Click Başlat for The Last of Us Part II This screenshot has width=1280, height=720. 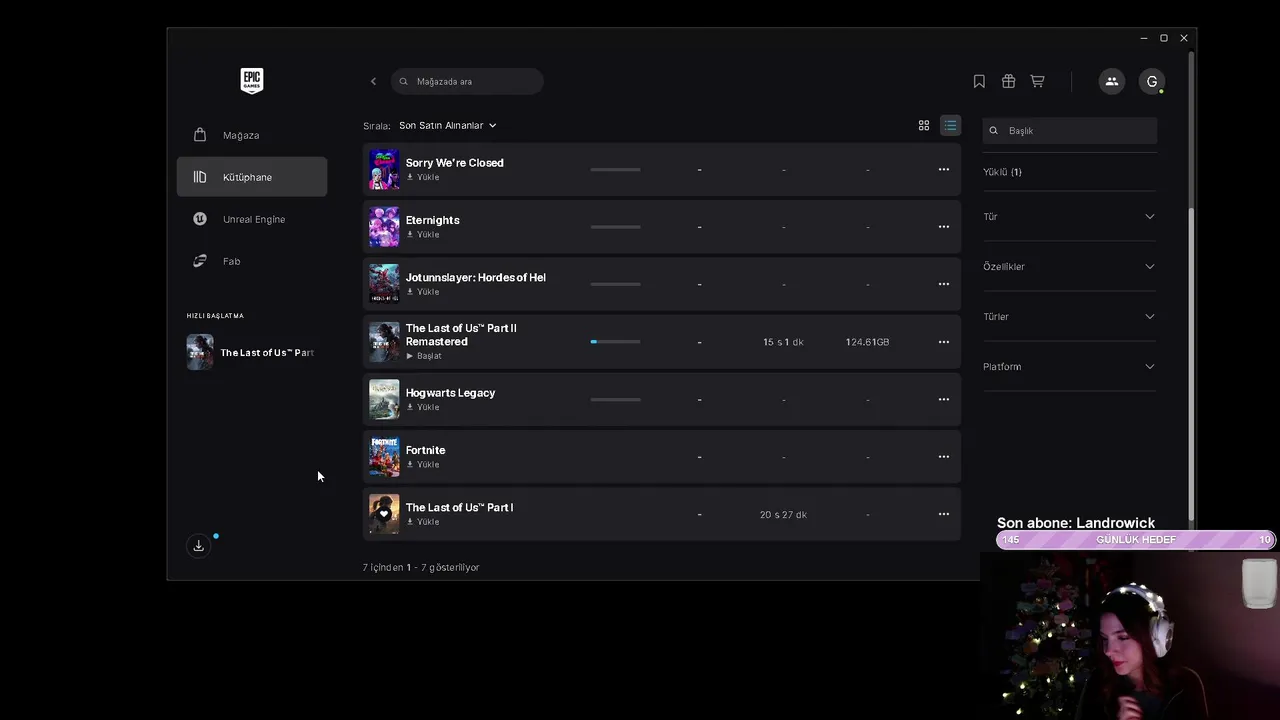coord(423,356)
